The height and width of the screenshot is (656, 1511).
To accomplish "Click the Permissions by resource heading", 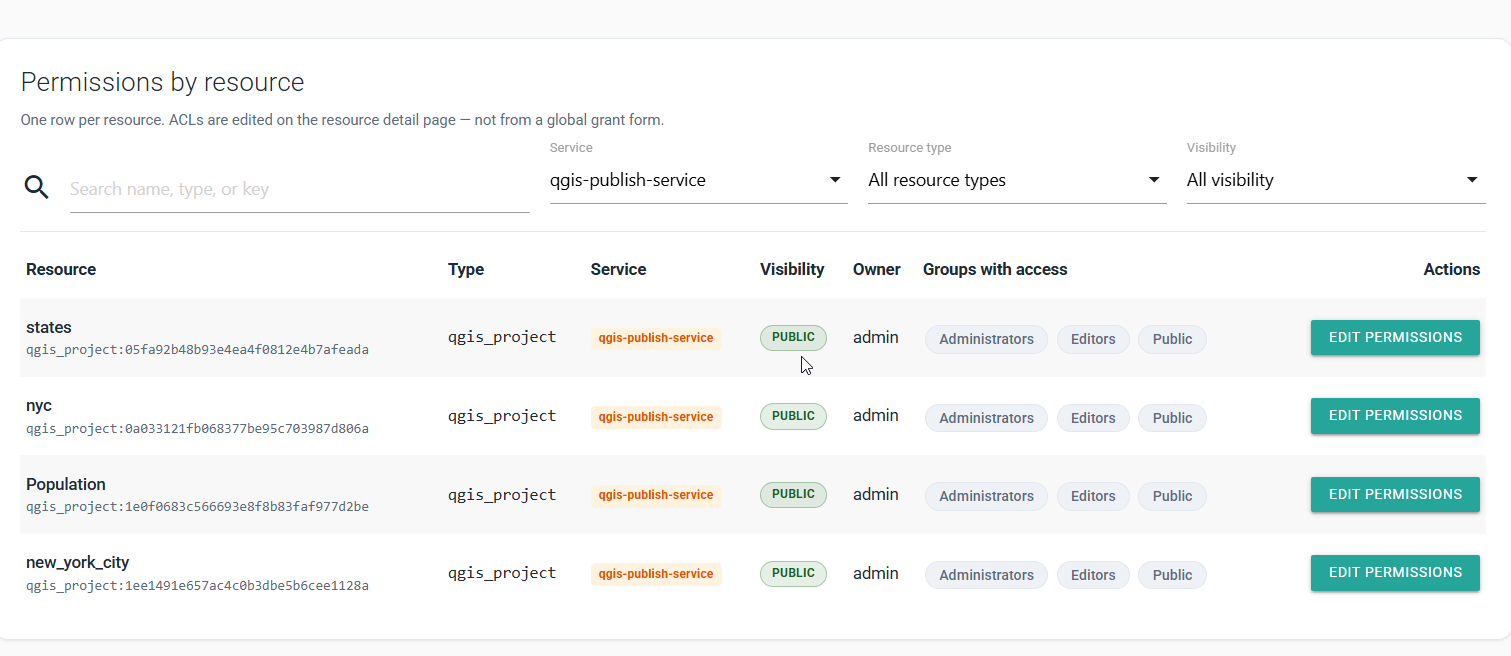I will [x=162, y=82].
